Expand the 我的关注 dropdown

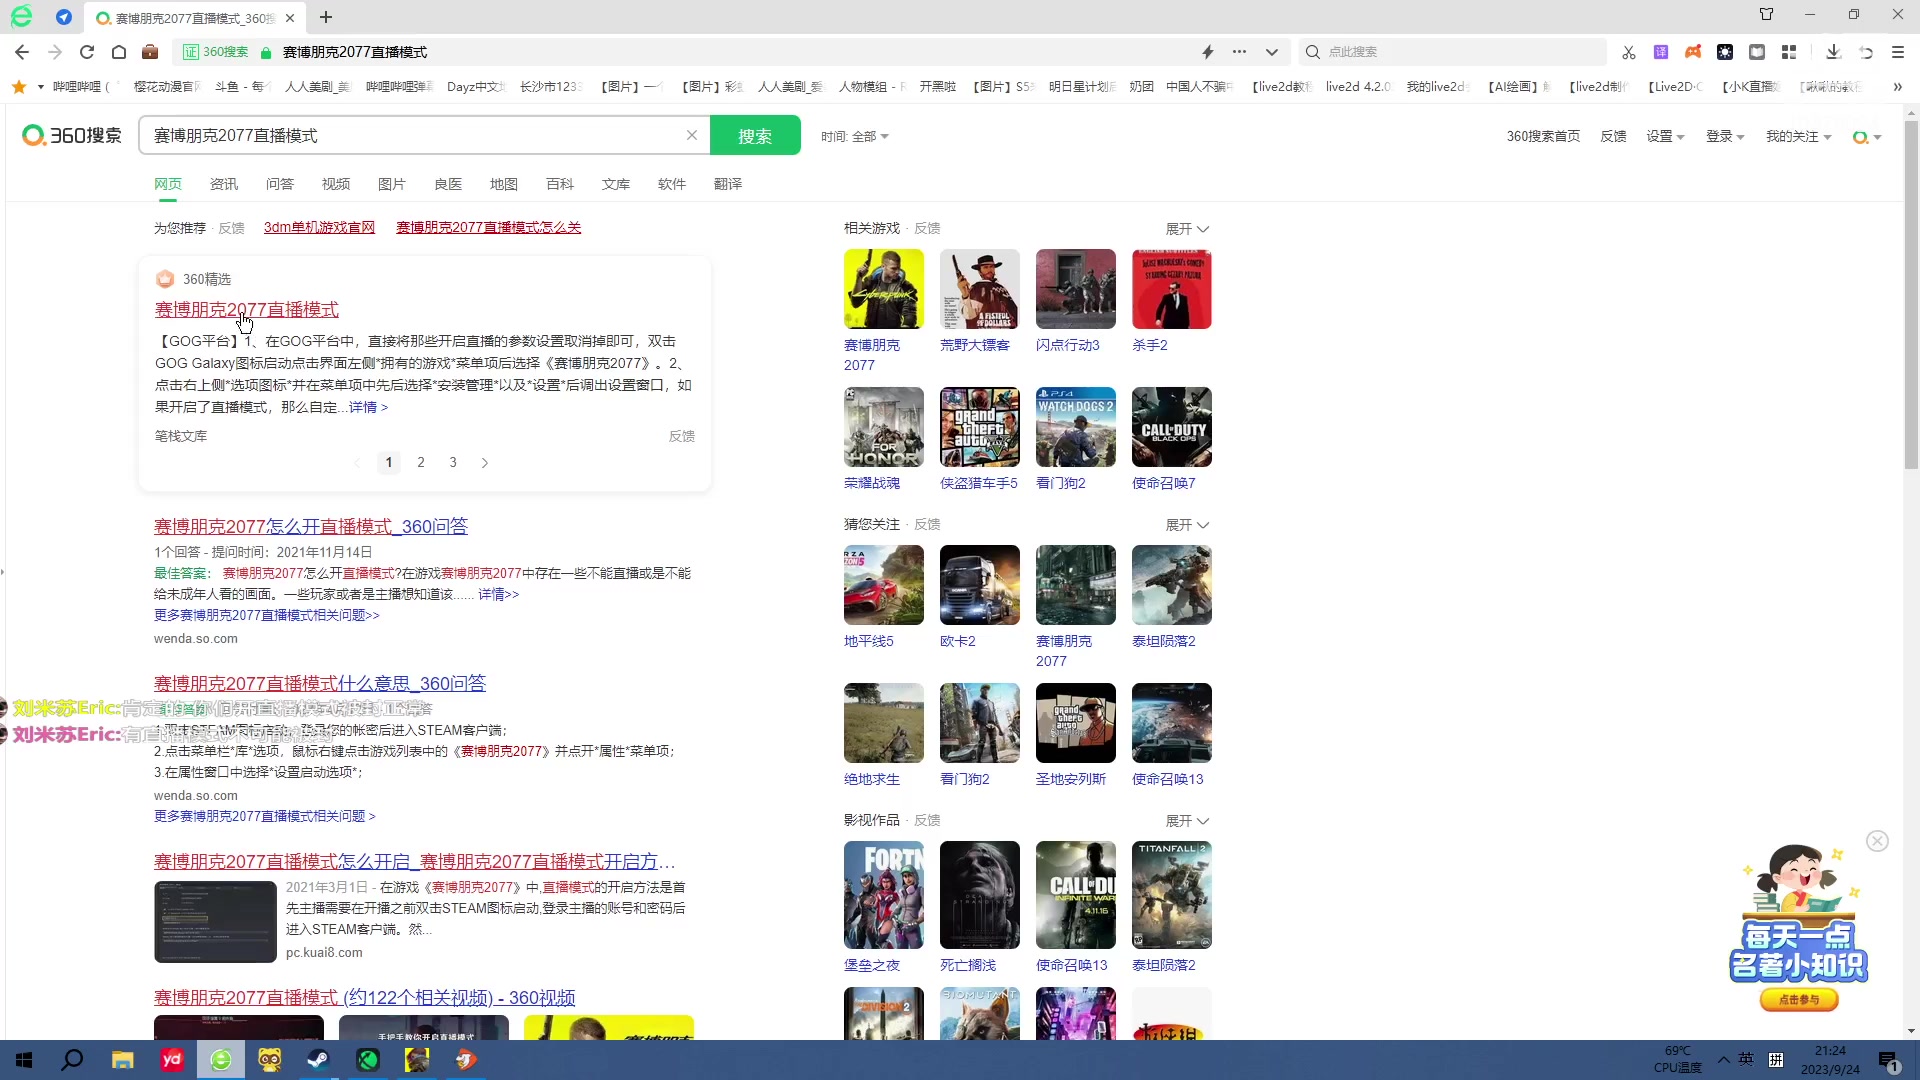[1798, 136]
